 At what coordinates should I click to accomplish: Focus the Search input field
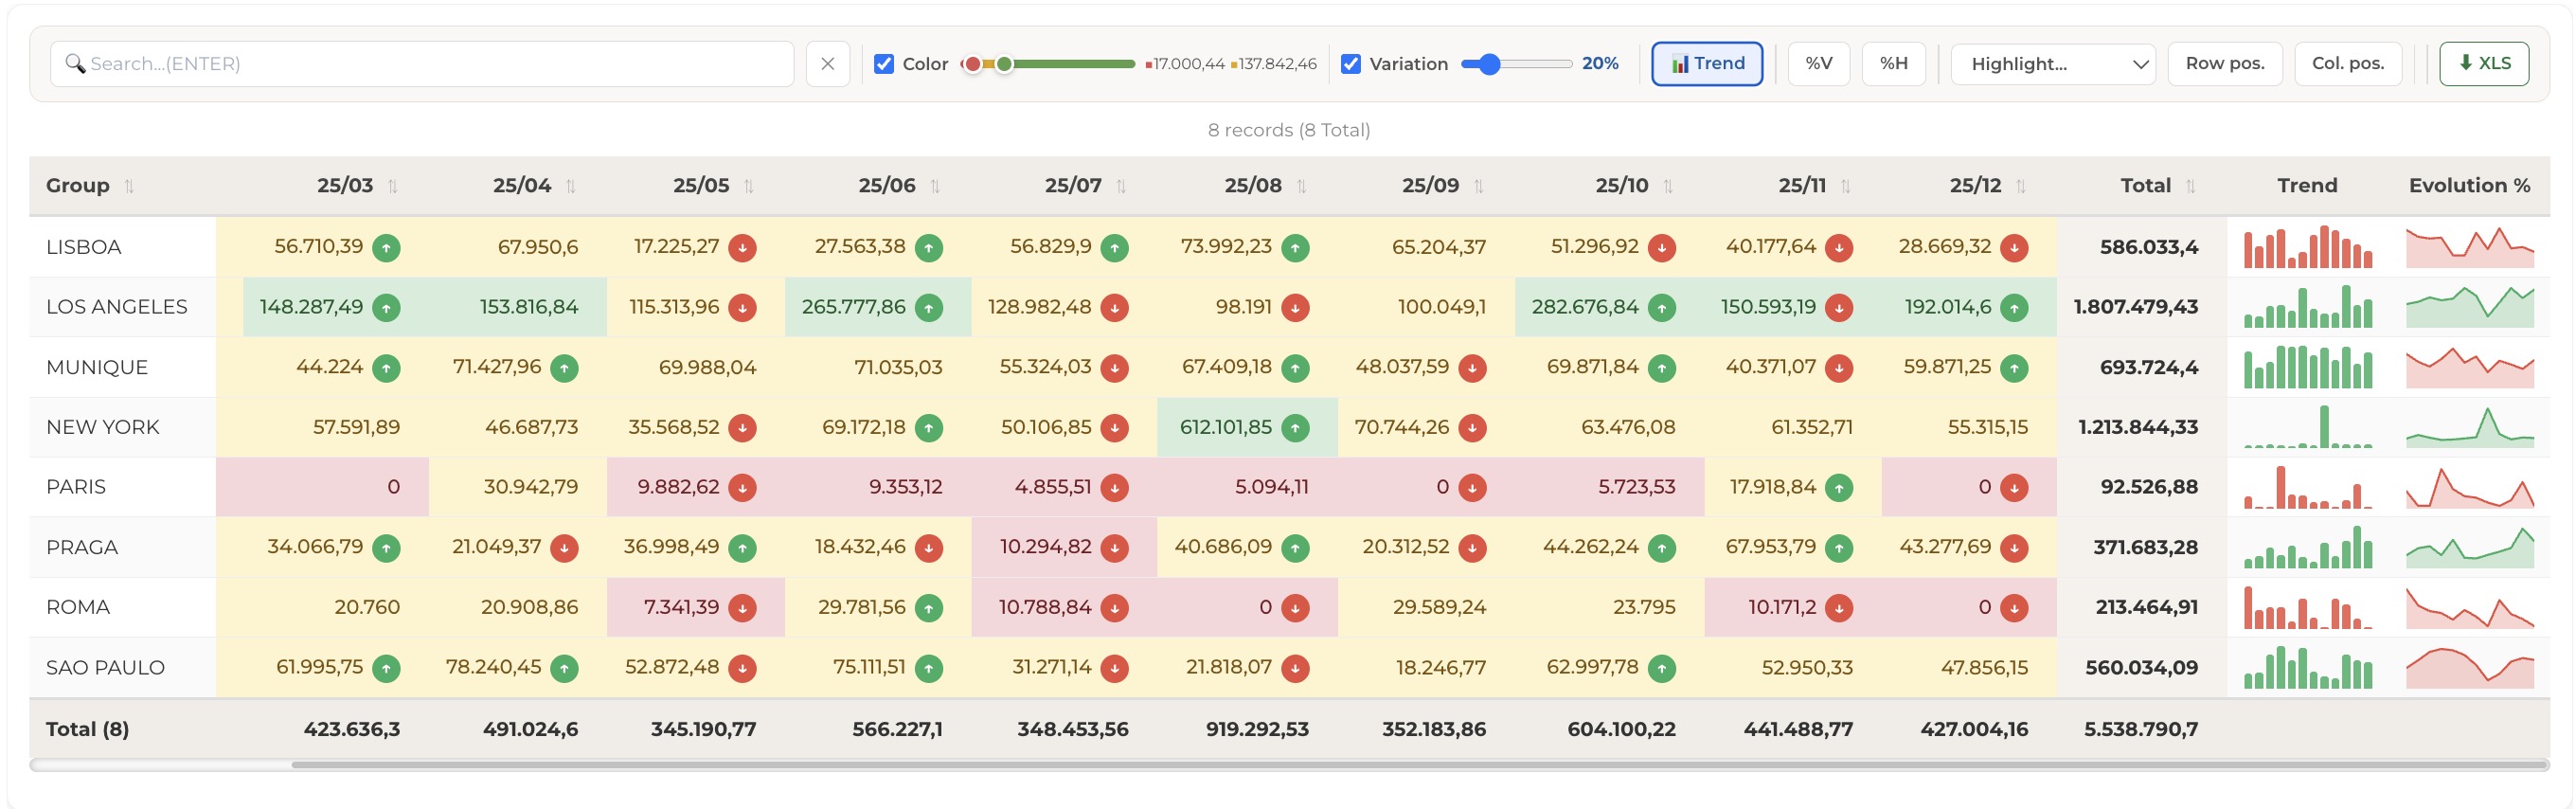pyautogui.click(x=422, y=64)
